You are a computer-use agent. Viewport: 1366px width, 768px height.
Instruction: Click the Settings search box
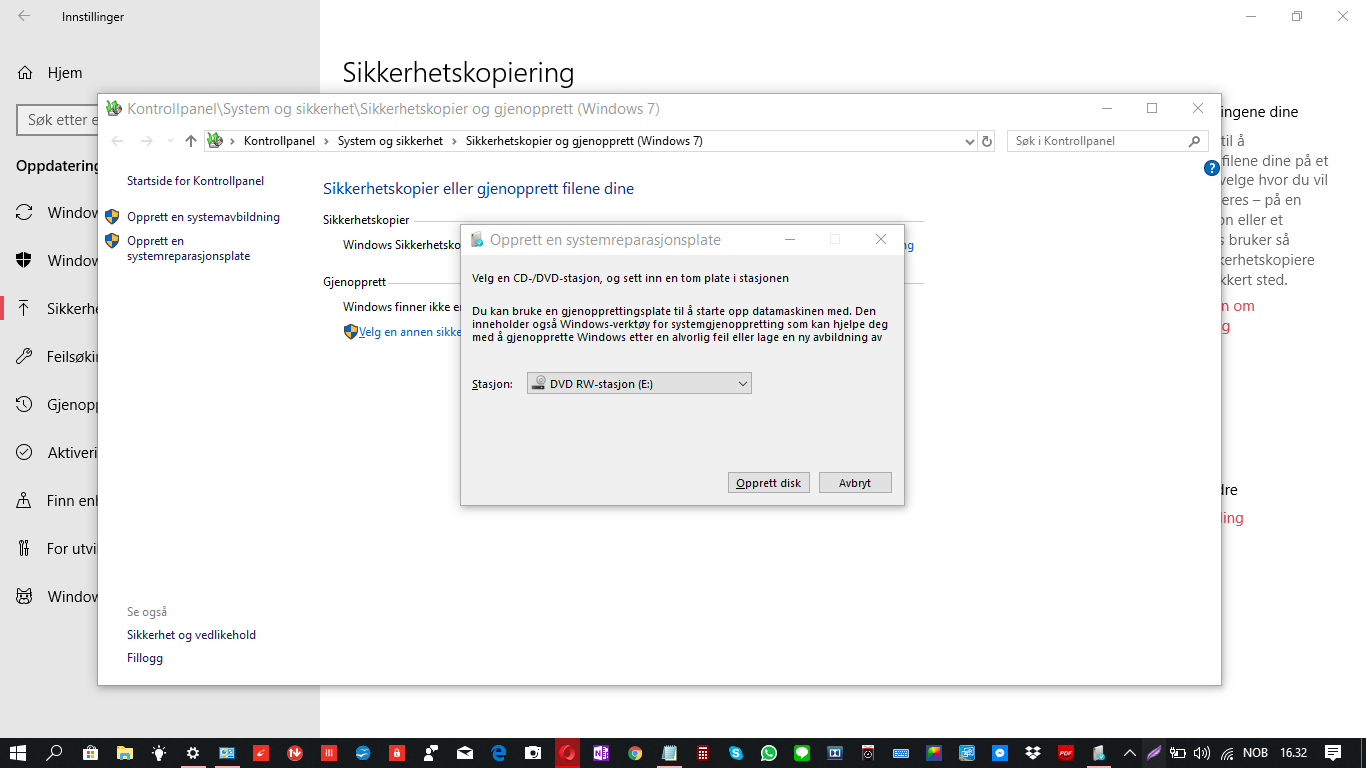coord(58,120)
